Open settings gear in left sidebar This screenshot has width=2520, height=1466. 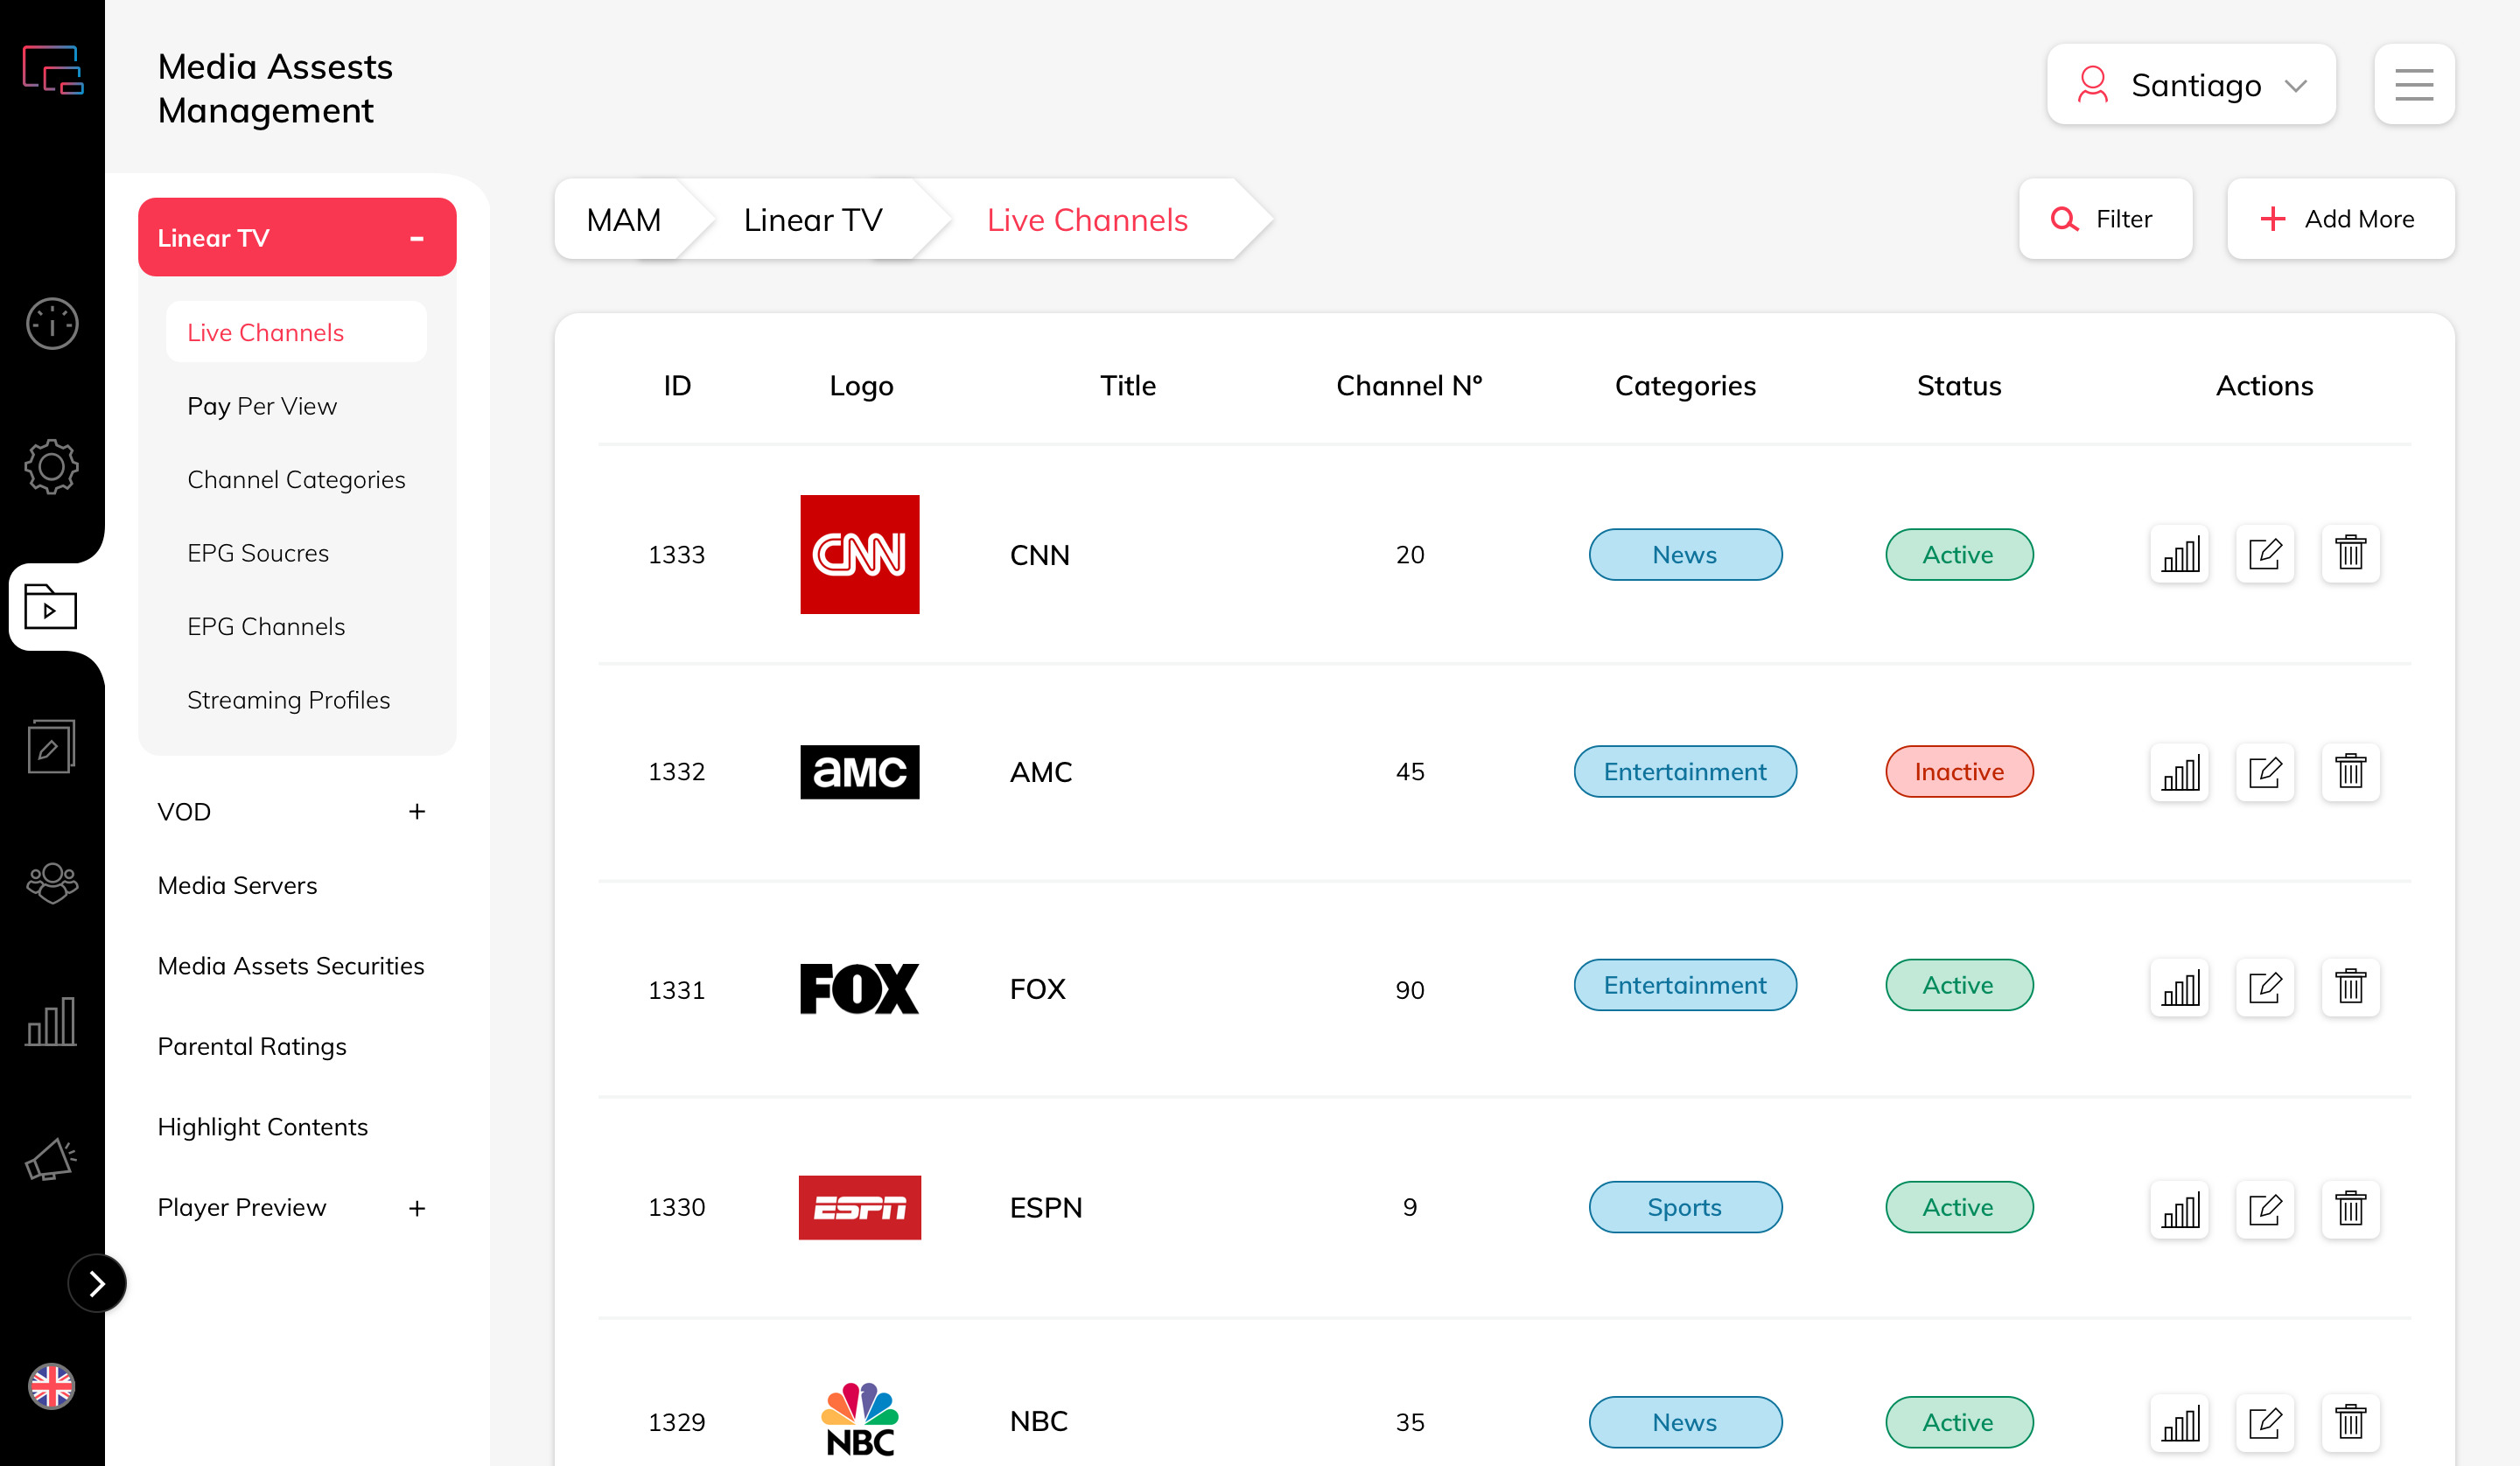(x=52, y=466)
